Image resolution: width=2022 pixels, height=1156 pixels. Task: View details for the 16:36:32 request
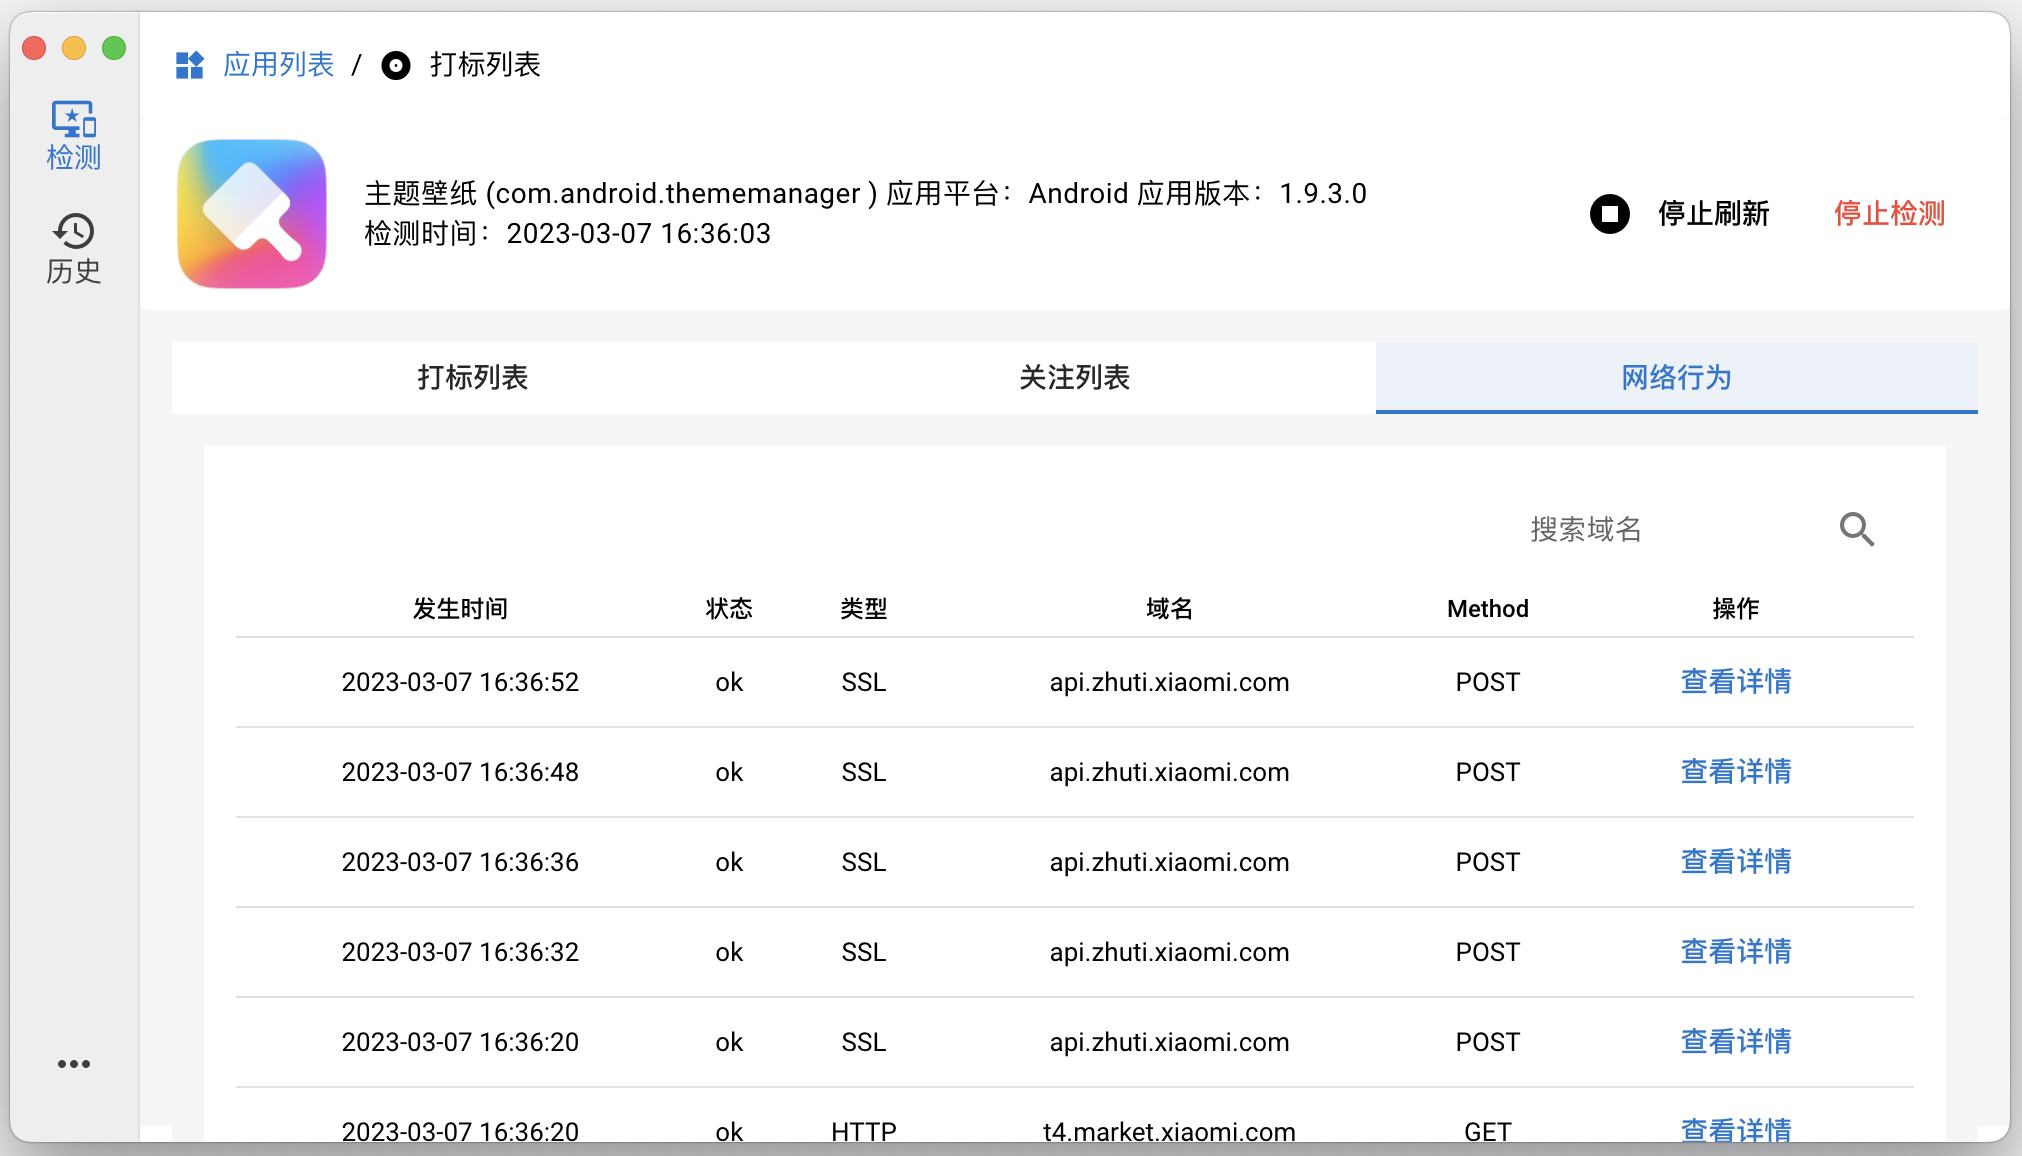coord(1736,952)
